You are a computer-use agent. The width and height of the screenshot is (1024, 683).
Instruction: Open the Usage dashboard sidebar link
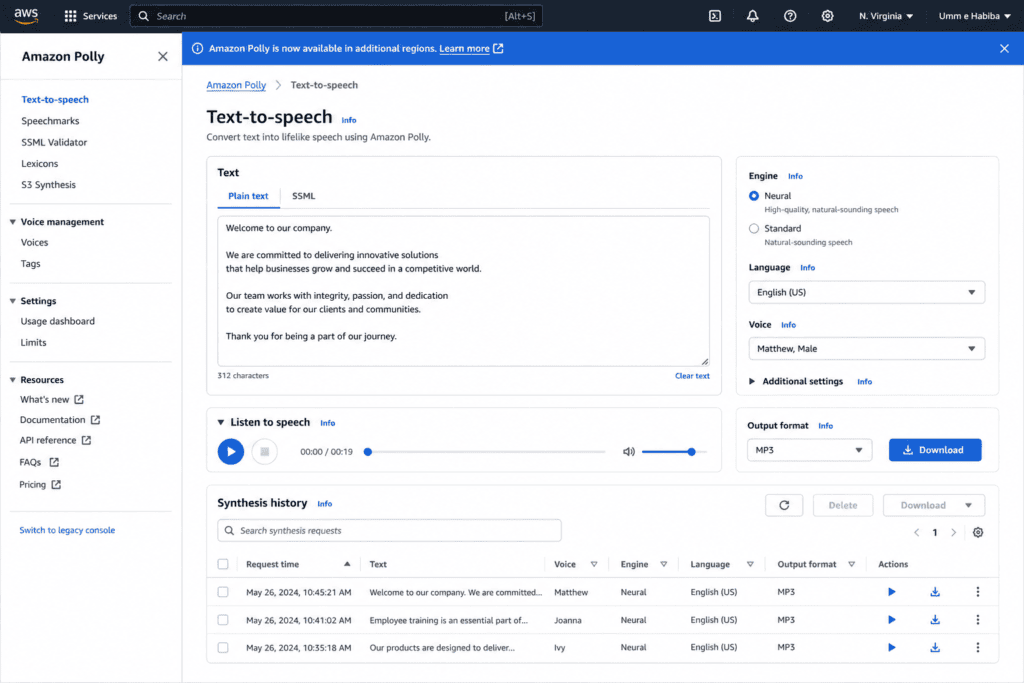57,321
